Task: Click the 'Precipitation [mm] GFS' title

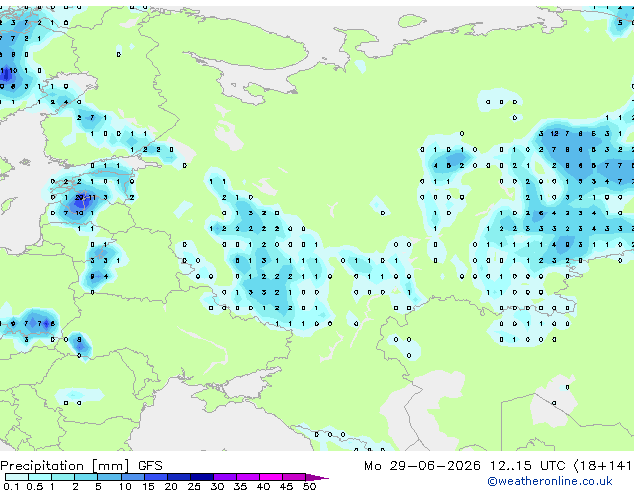Action: [x=81, y=466]
